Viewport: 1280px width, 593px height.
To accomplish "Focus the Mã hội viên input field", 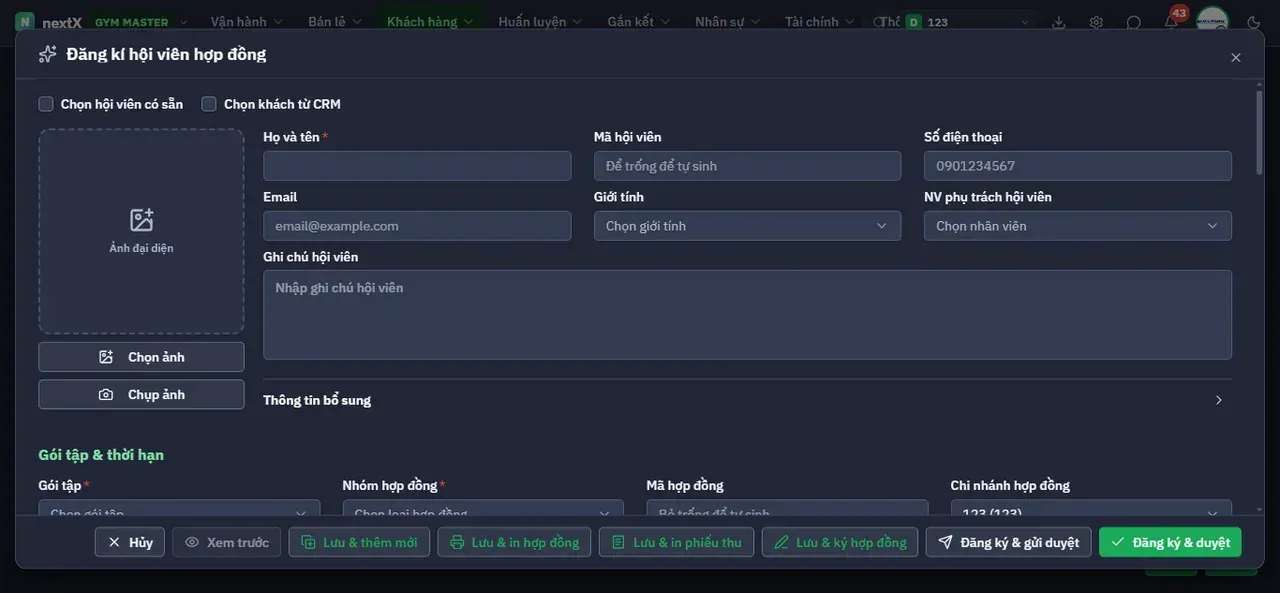I will (x=747, y=166).
